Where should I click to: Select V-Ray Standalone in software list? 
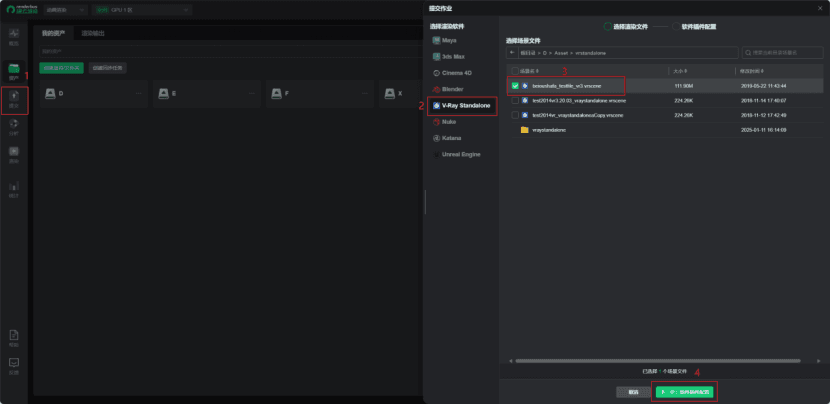pyautogui.click(x=462, y=105)
